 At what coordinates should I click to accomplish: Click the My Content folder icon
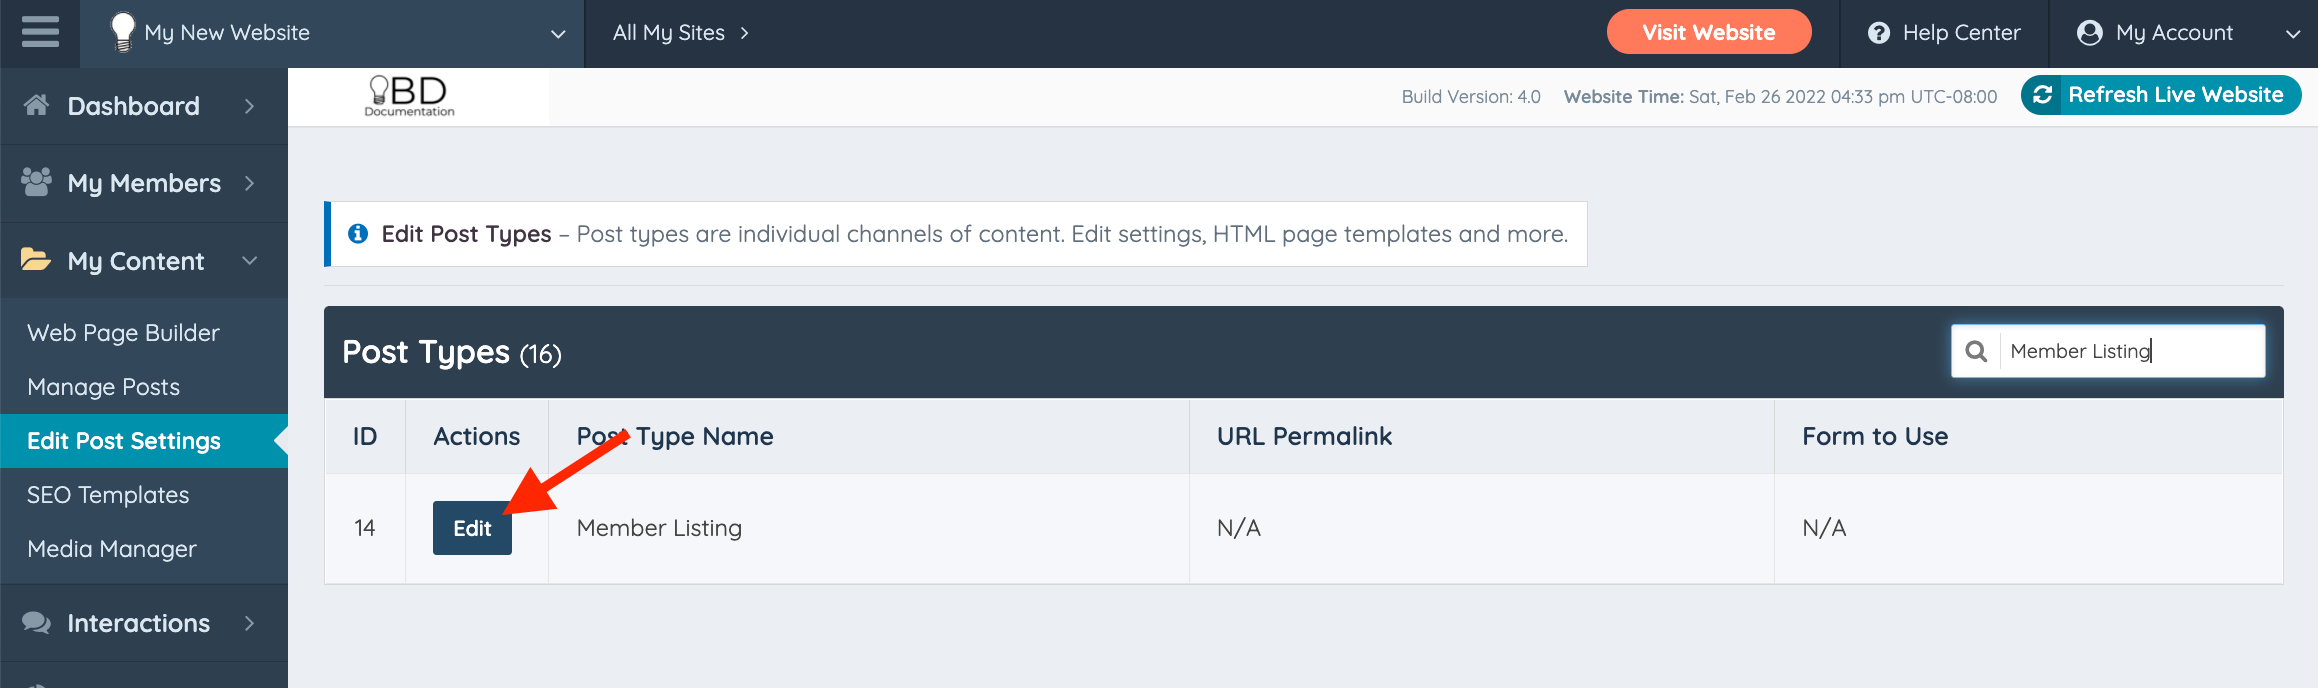(x=36, y=260)
